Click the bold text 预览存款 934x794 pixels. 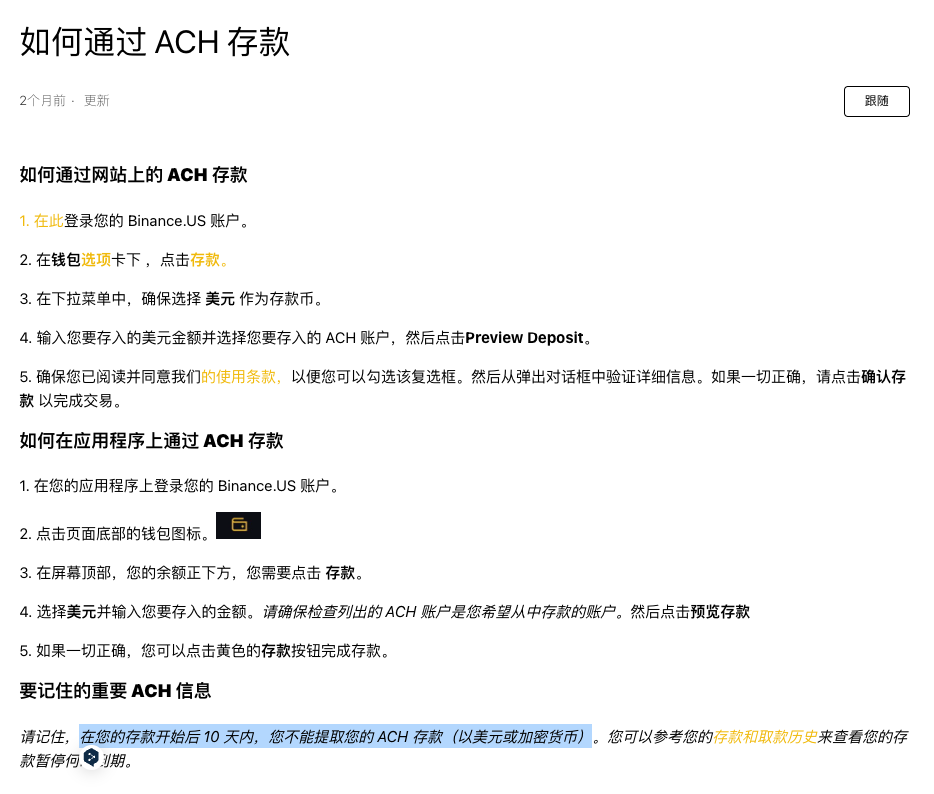point(720,612)
